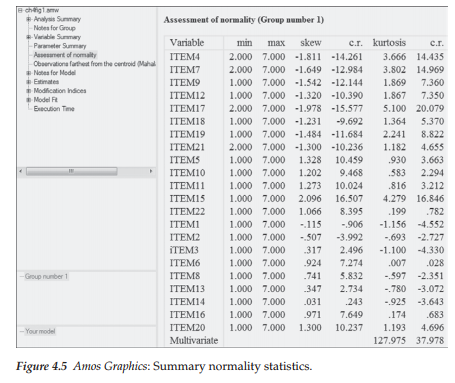The image size is (455, 383).
Task: Open Parameter Summary in the tree
Action: 60,46
